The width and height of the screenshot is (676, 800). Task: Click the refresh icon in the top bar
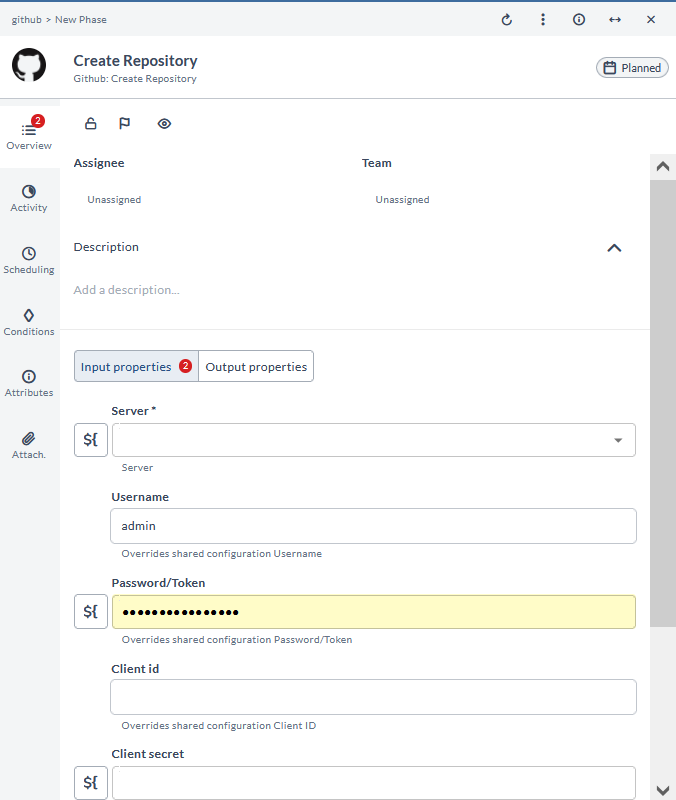(507, 20)
